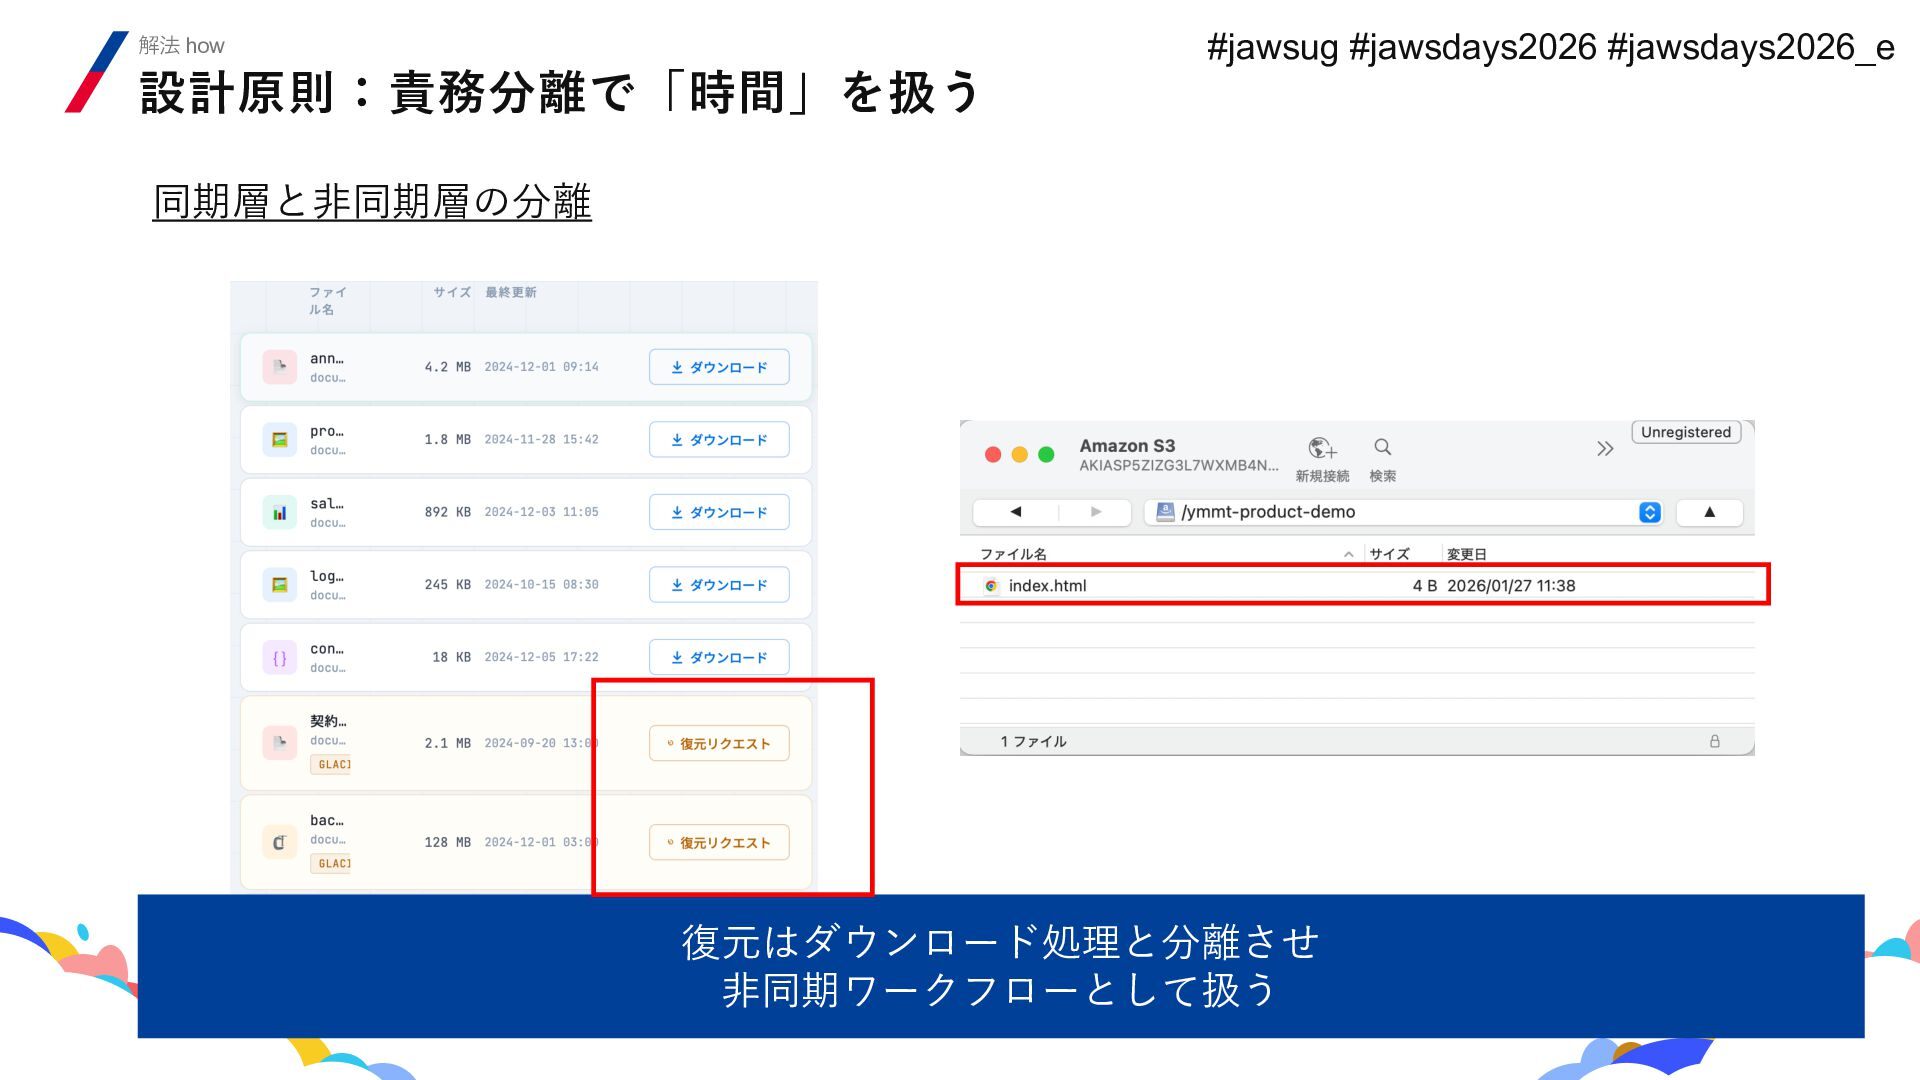Click the New Connection globe icon

[1322, 448]
